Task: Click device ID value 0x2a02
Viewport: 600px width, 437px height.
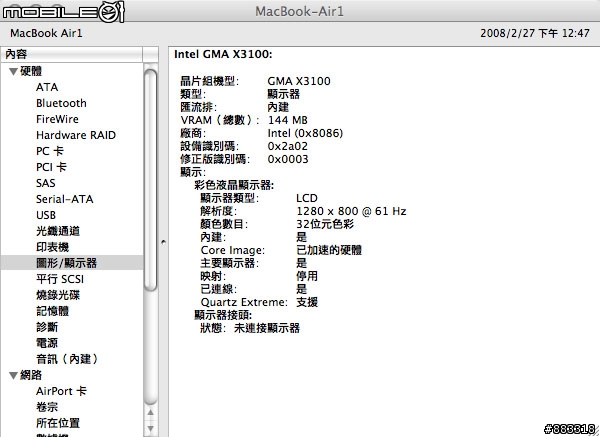Action: pyautogui.click(x=288, y=146)
